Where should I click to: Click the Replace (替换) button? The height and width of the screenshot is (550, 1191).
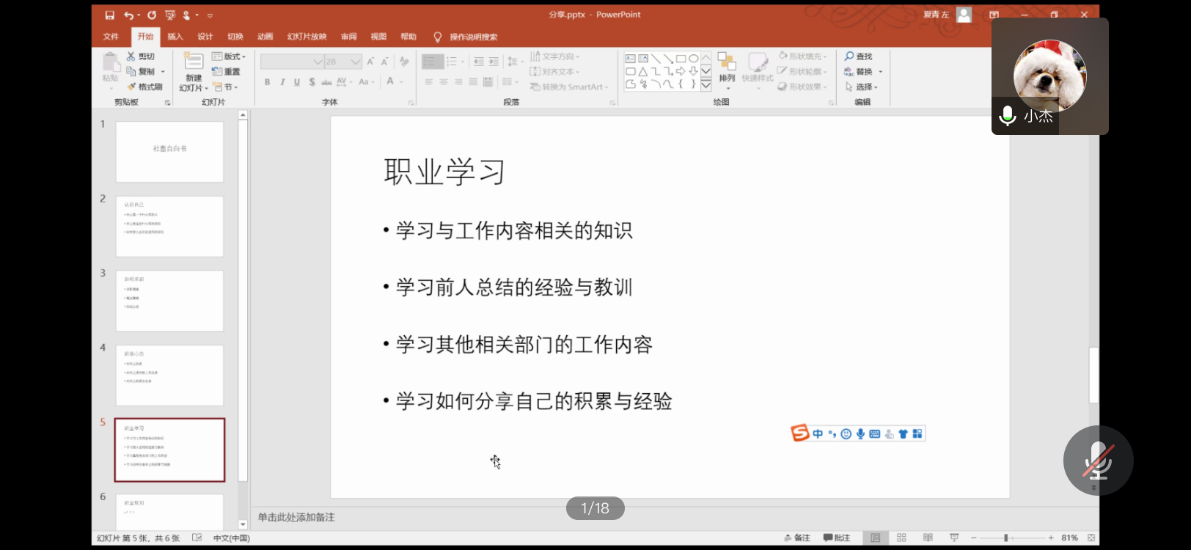tap(863, 72)
